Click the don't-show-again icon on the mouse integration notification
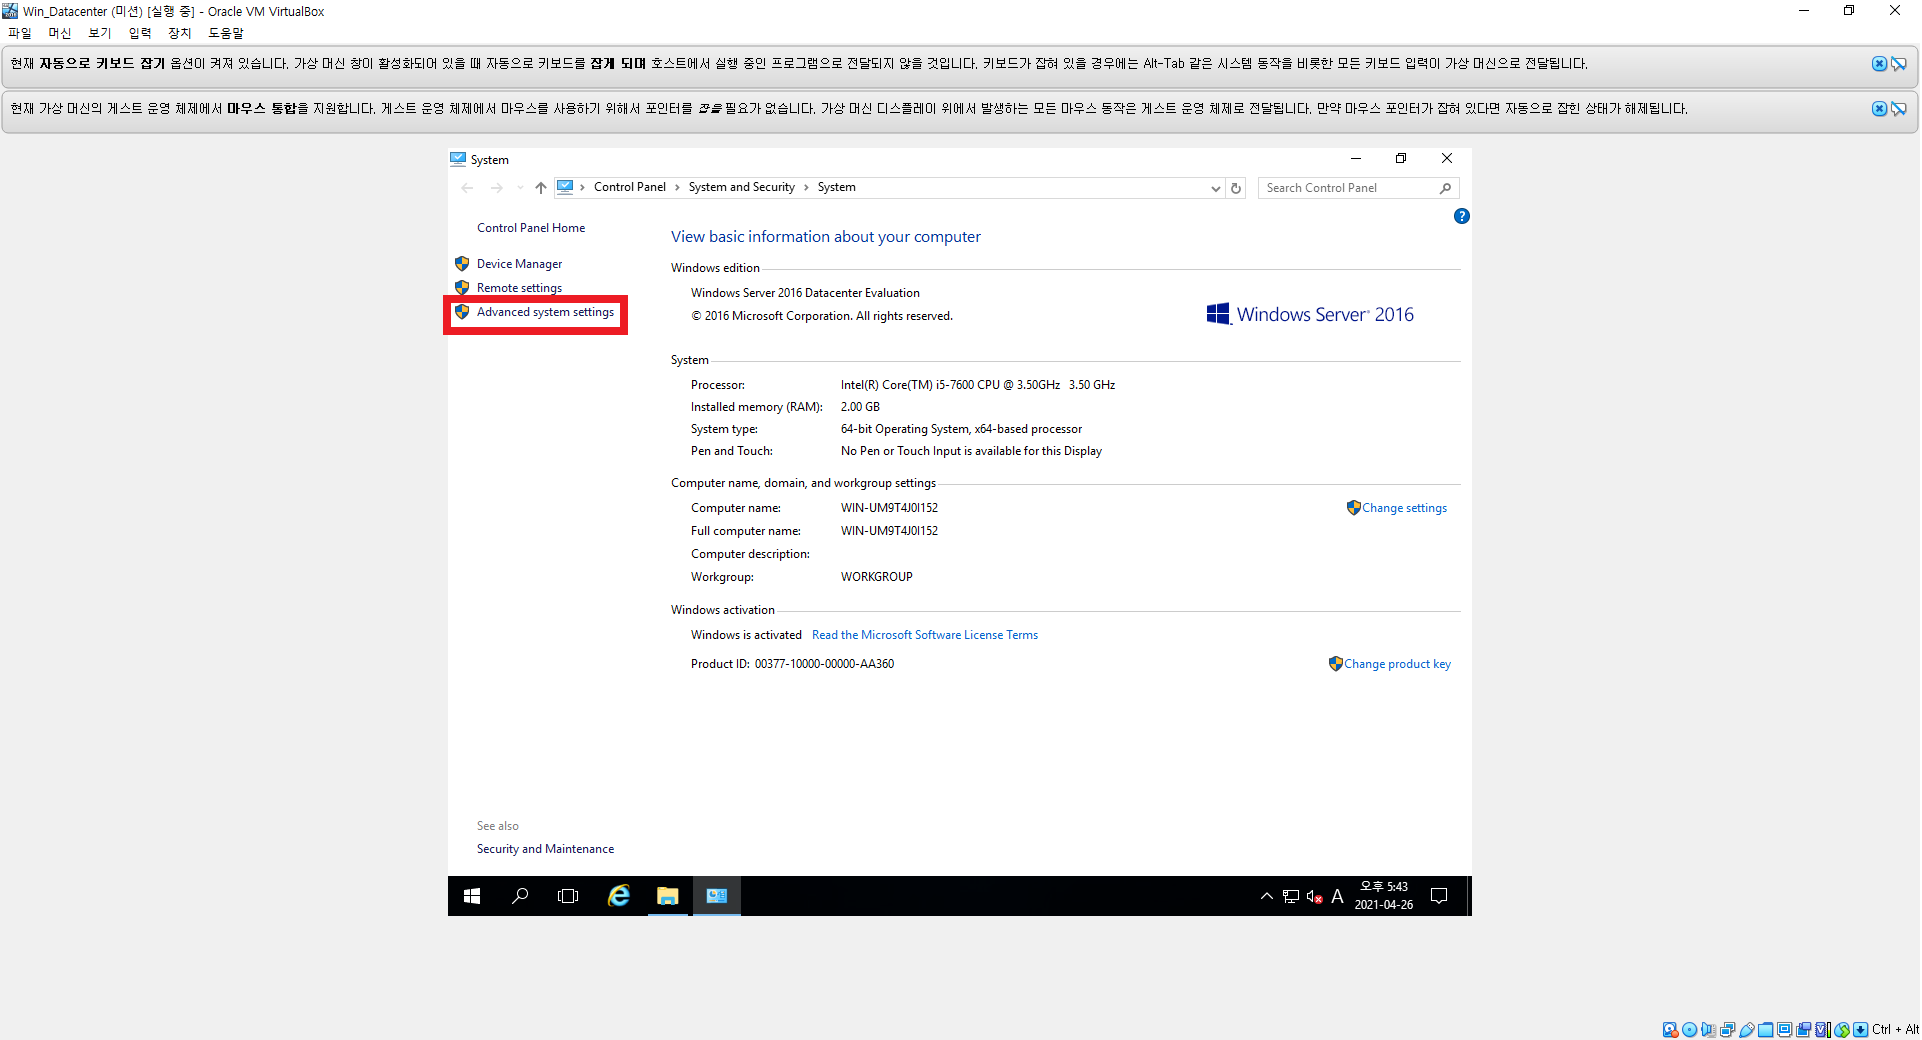Image resolution: width=1922 pixels, height=1040 pixels. click(x=1898, y=109)
